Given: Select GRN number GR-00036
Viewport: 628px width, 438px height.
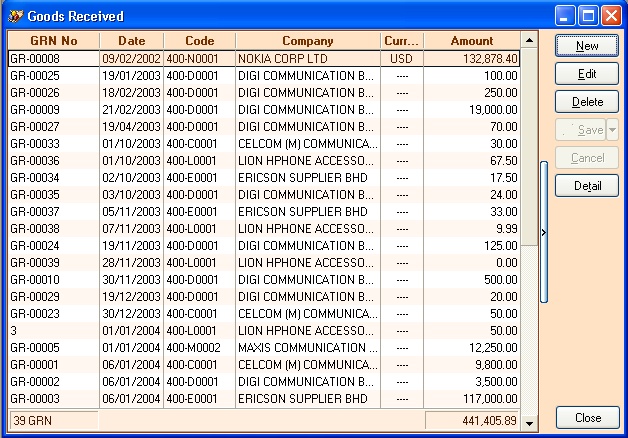Looking at the screenshot, I should (x=35, y=161).
